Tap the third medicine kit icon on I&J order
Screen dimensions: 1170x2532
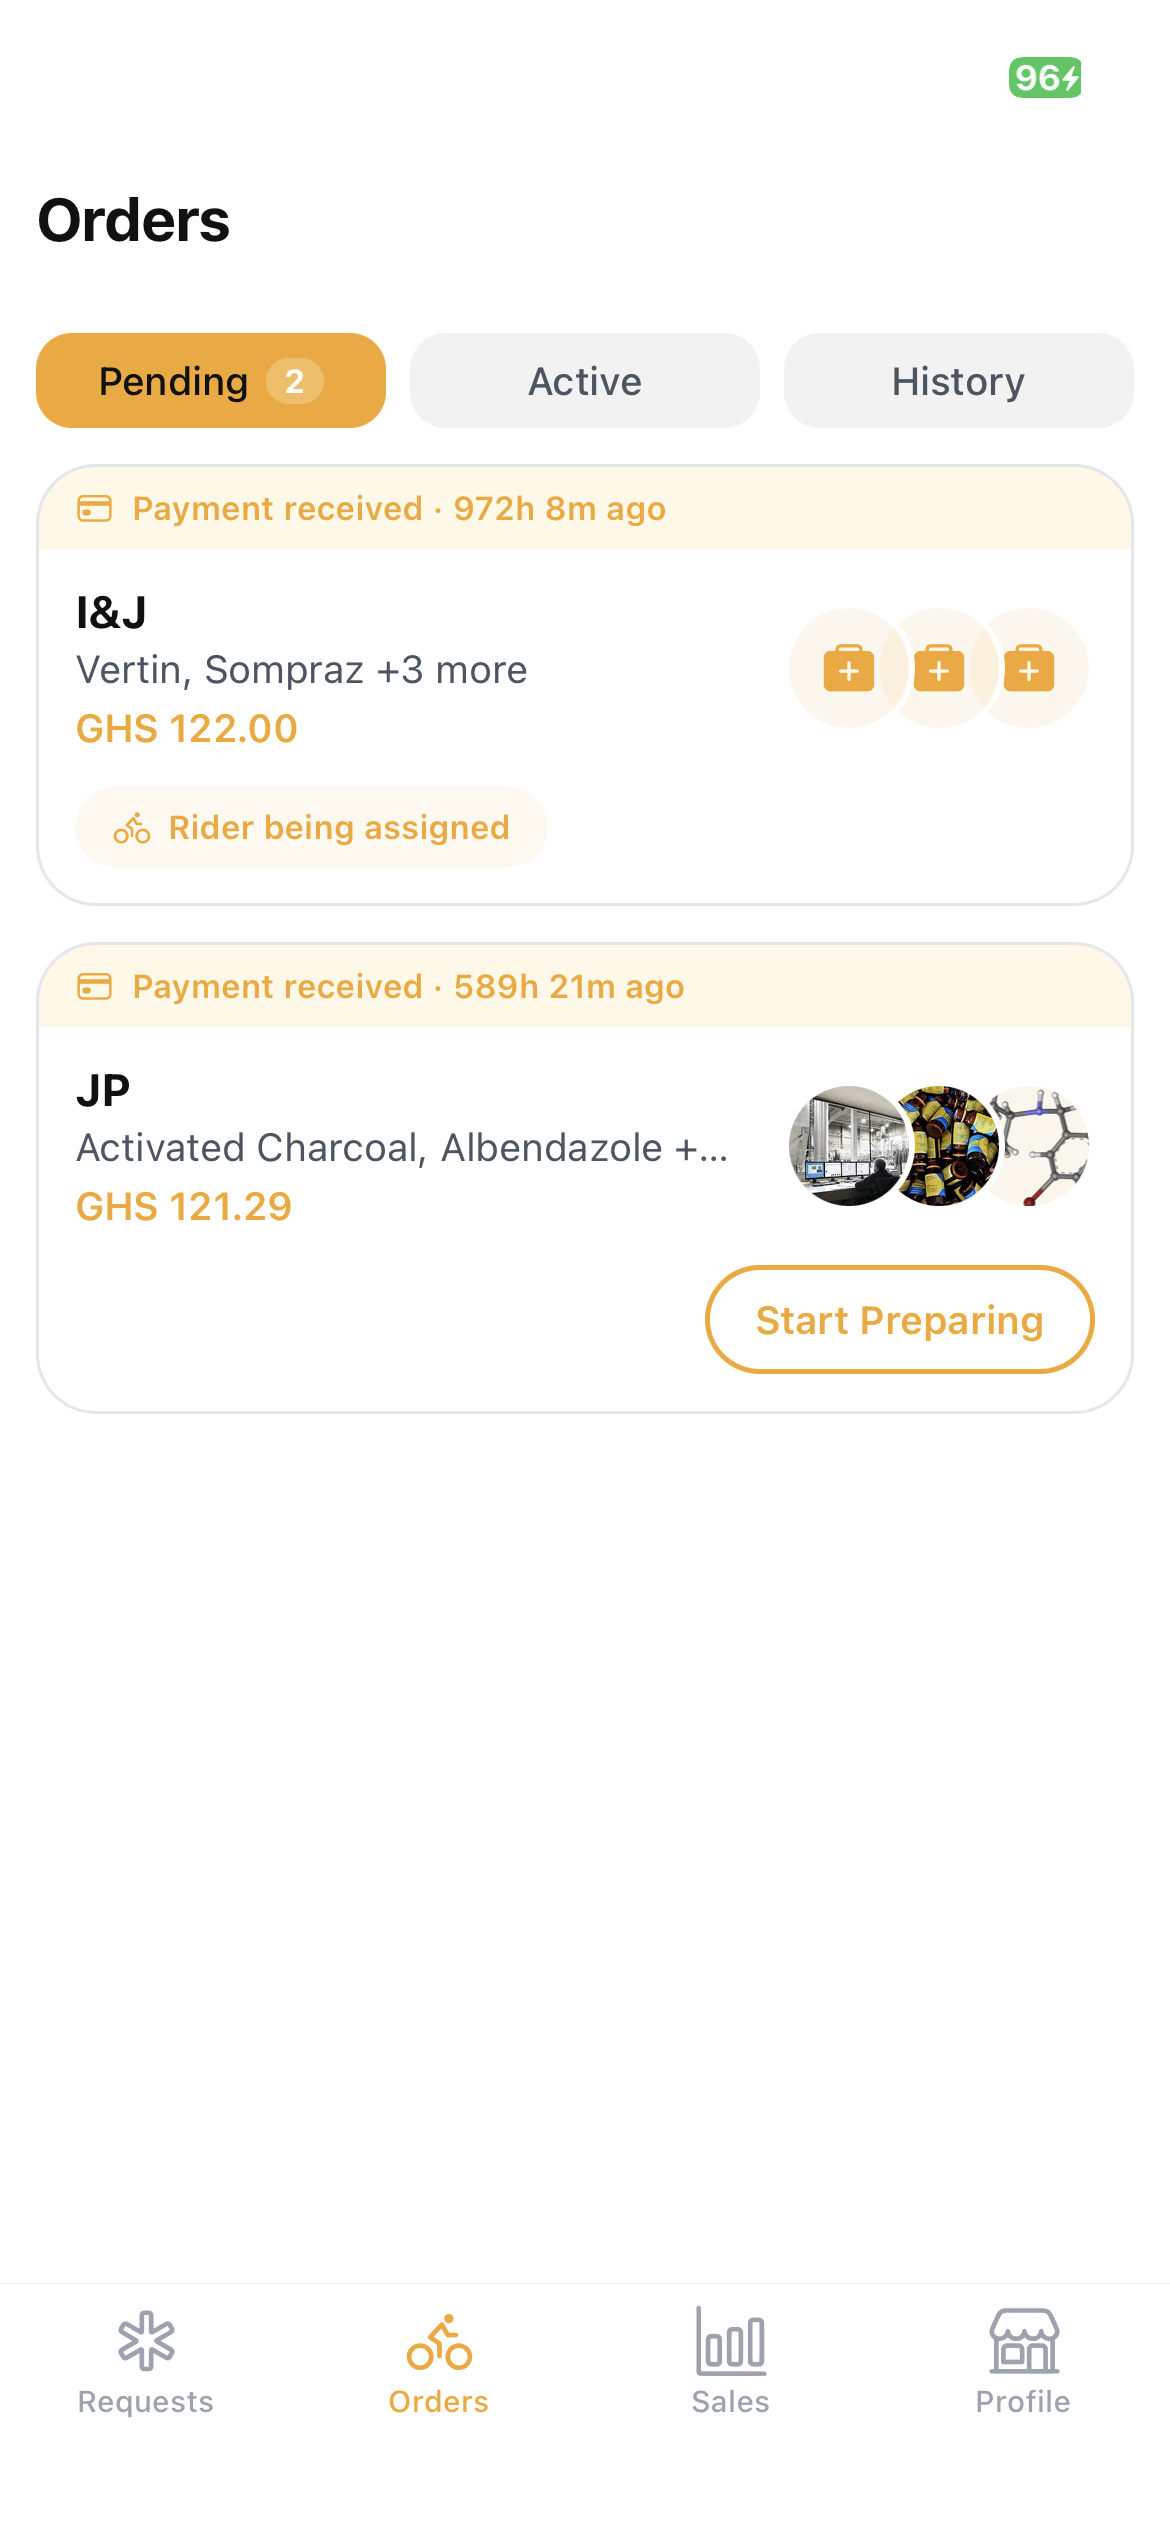point(1030,668)
